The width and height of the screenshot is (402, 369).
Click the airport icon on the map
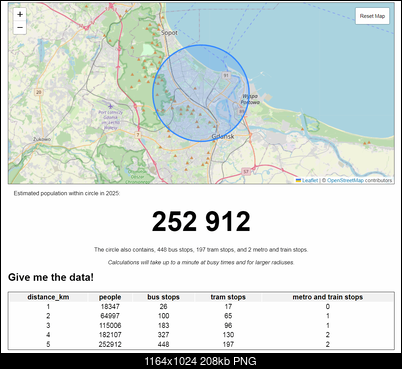pos(110,107)
